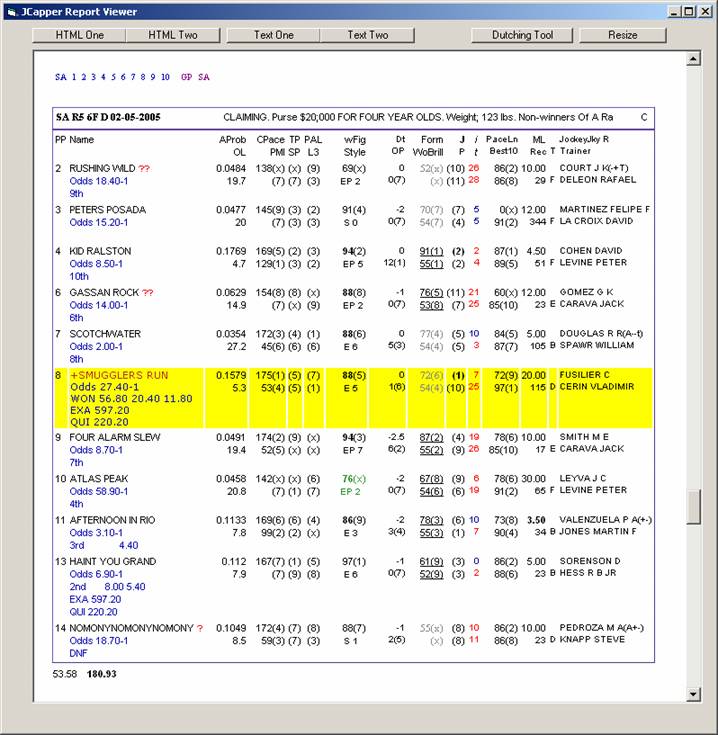Jump to SA race 1 link
Screen dimensions: 718x735
tap(74, 77)
